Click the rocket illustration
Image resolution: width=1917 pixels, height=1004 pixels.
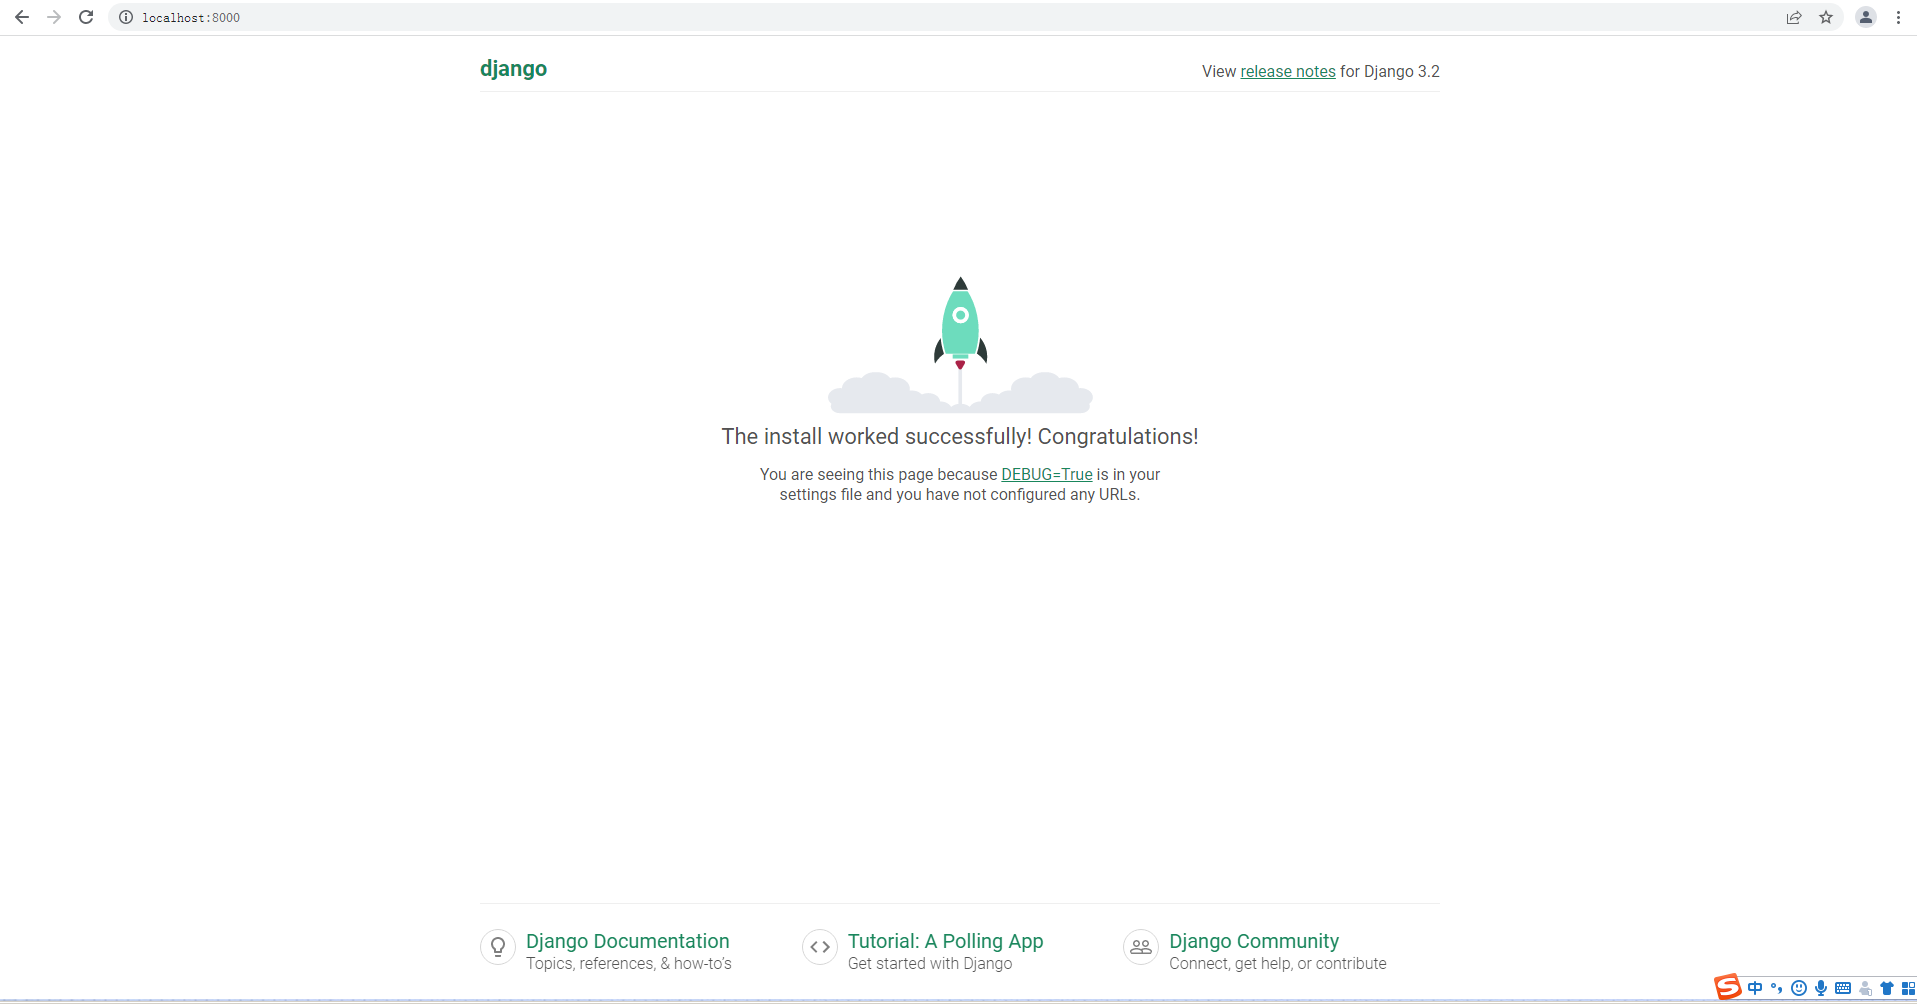[960, 344]
